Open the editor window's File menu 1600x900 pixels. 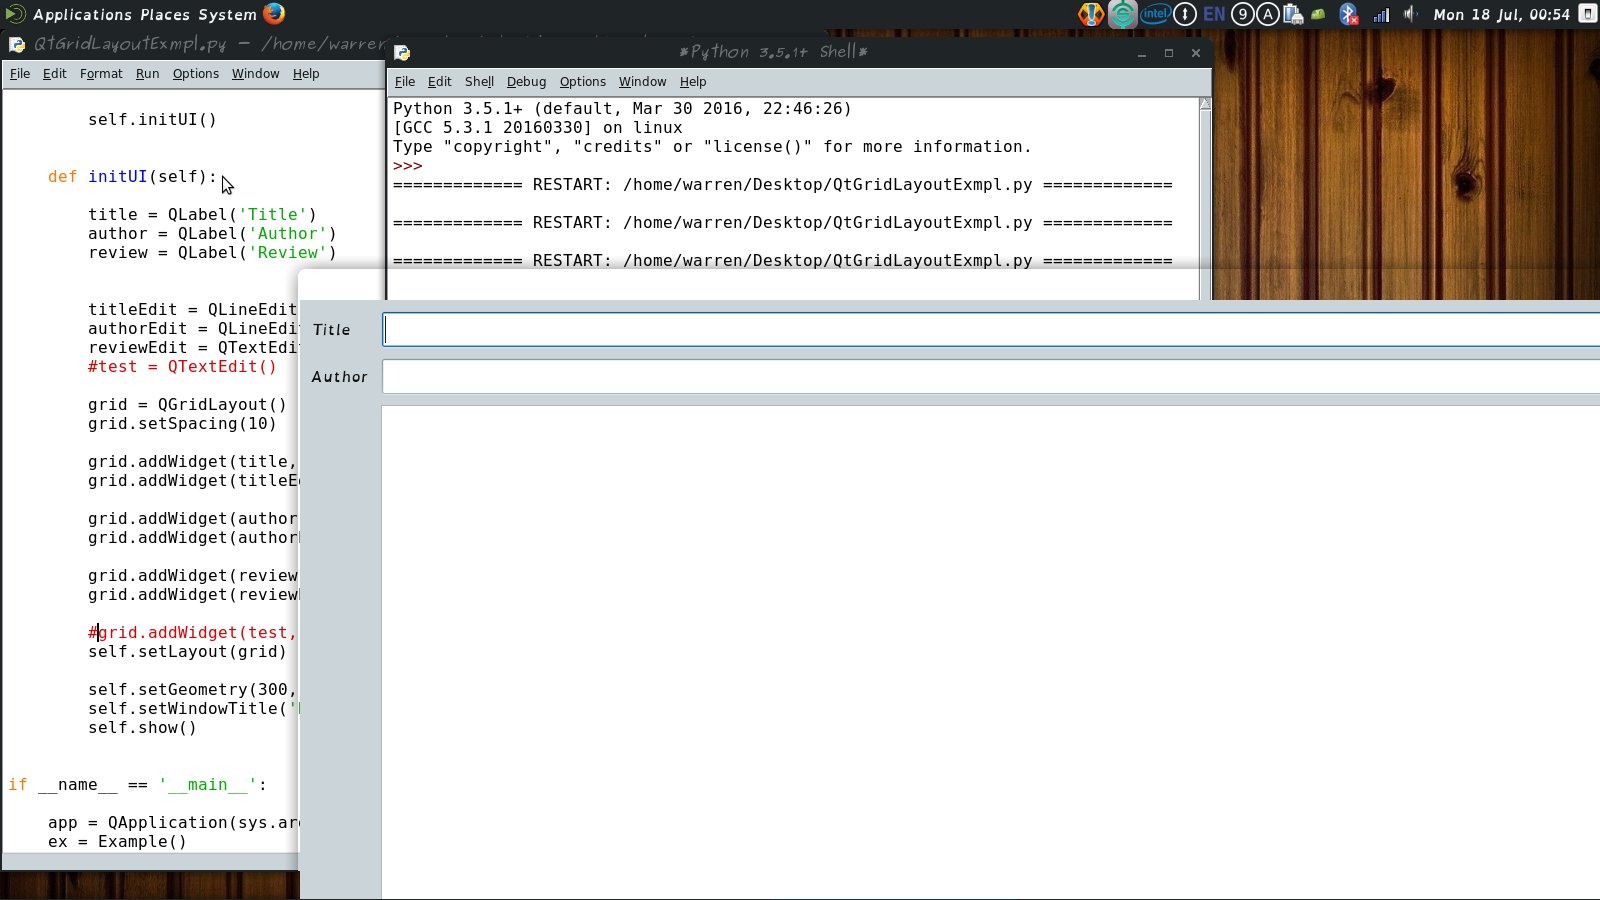[x=20, y=74]
